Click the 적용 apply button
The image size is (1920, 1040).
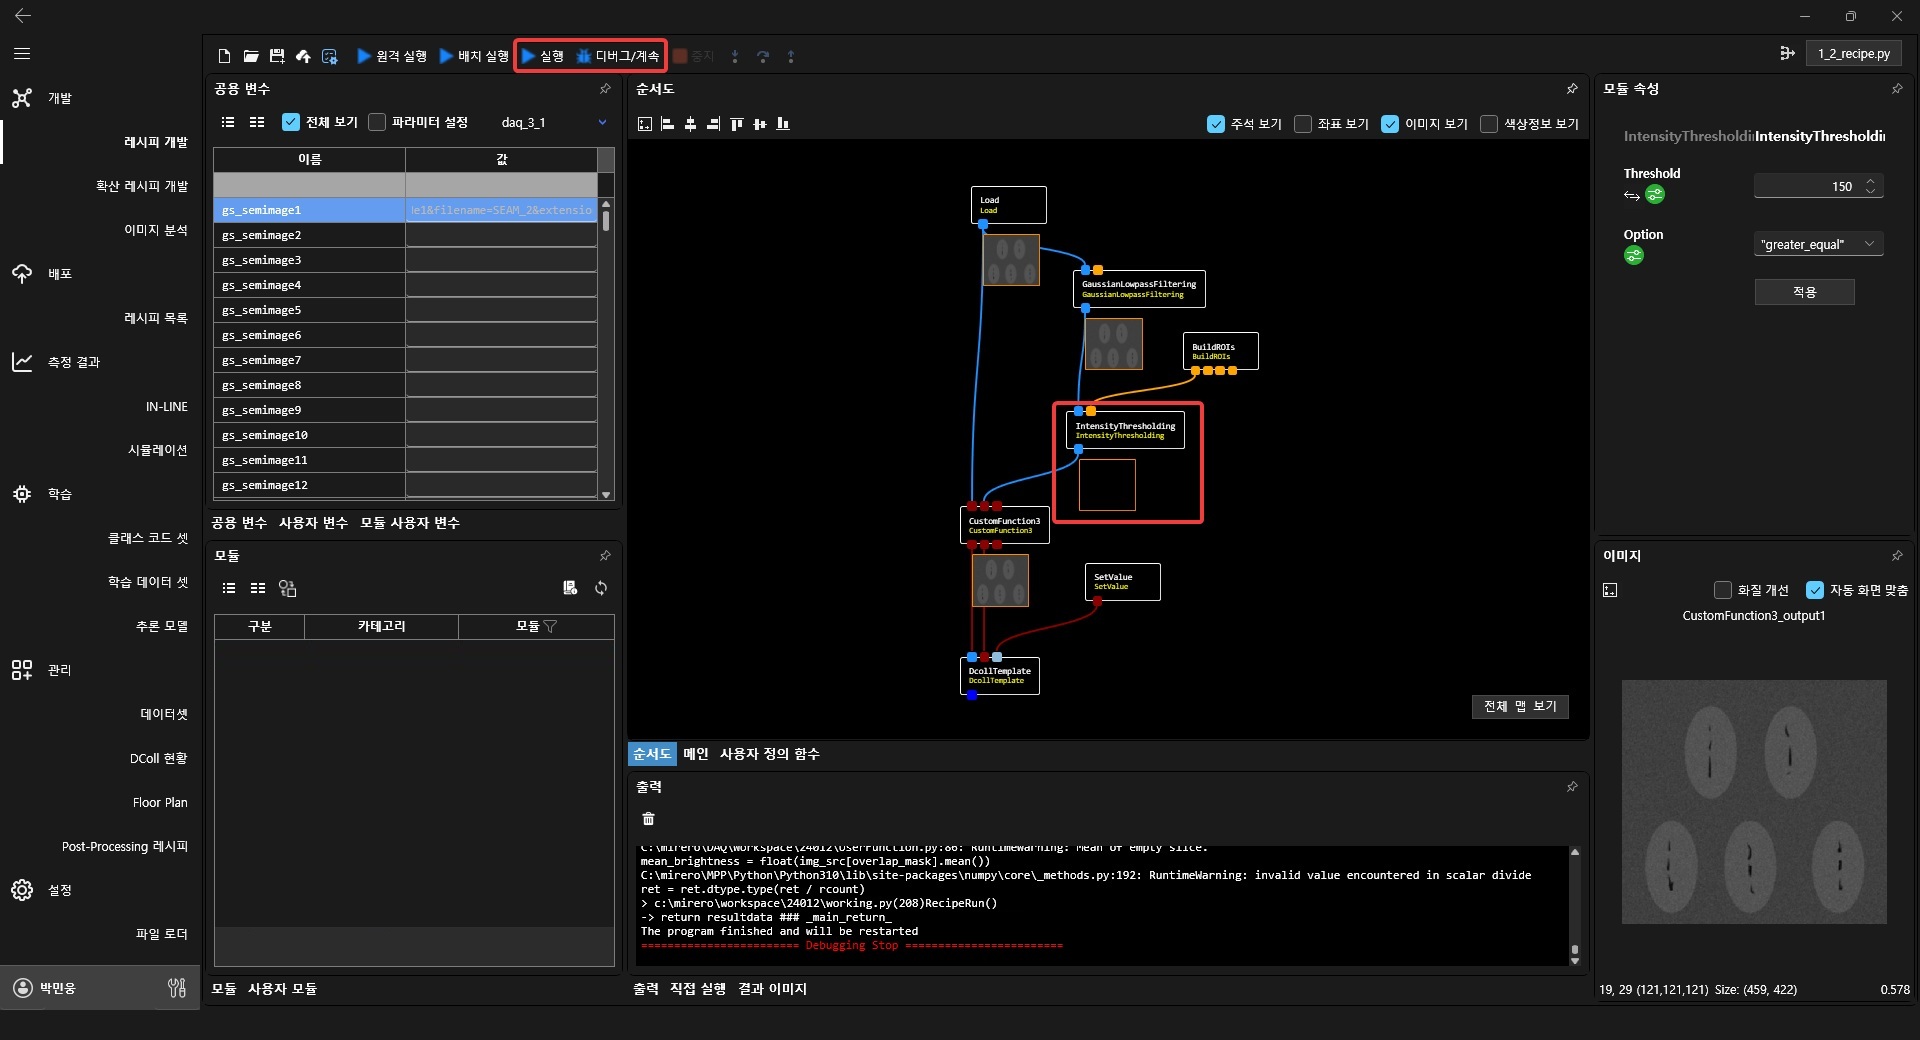tap(1804, 292)
